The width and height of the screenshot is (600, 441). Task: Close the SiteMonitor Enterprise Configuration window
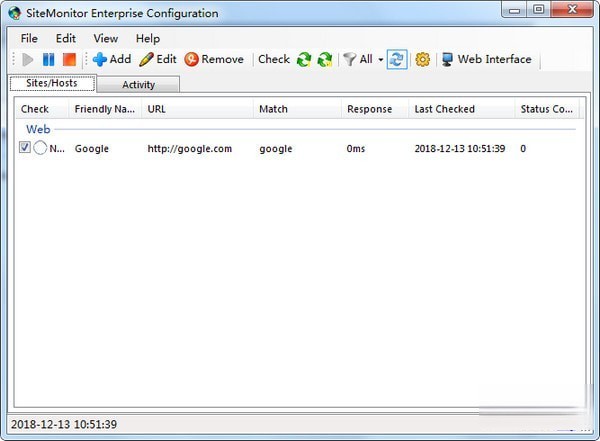coord(572,10)
